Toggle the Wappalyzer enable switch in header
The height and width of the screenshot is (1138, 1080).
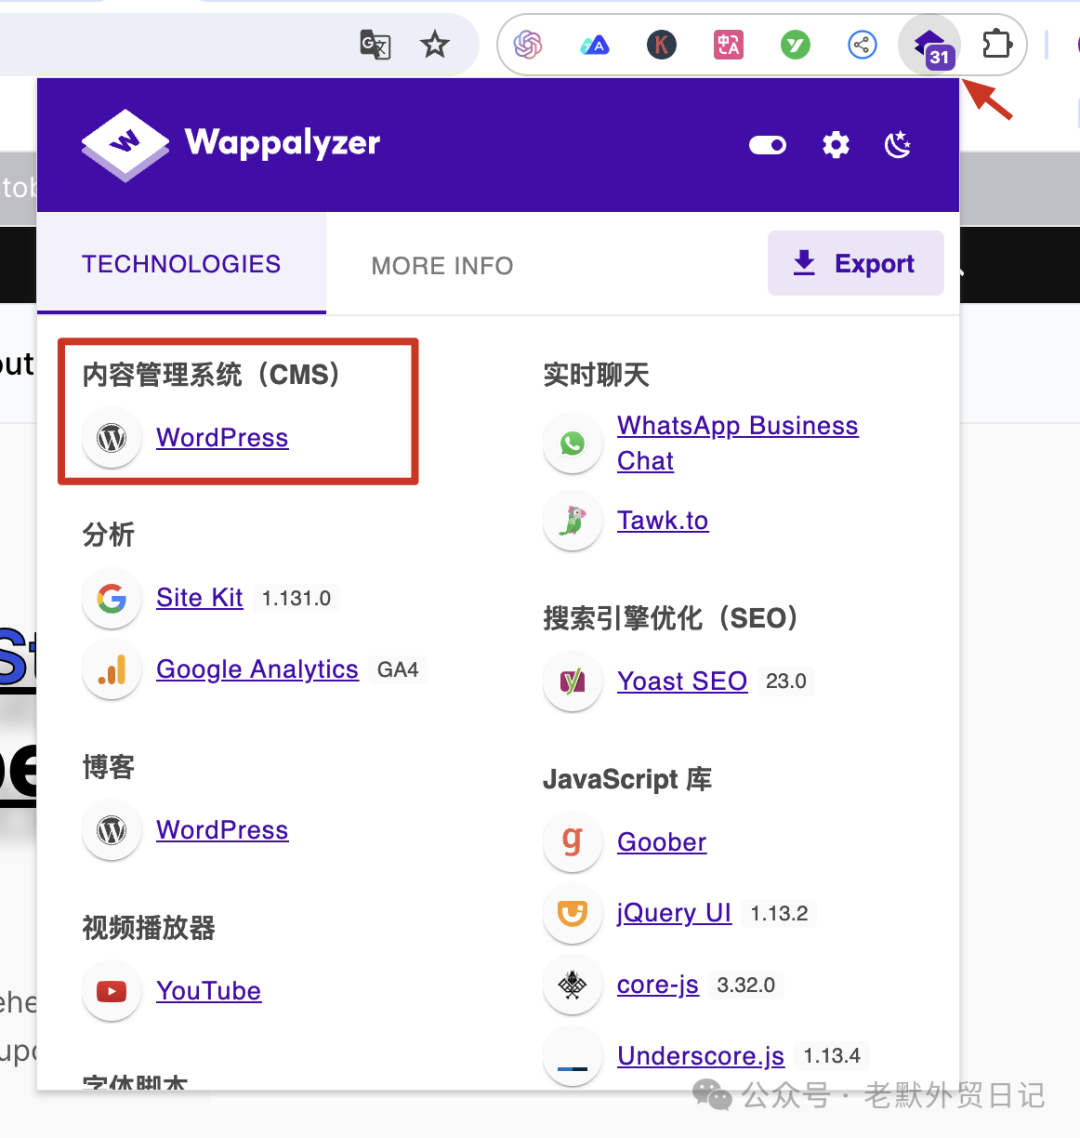click(767, 145)
